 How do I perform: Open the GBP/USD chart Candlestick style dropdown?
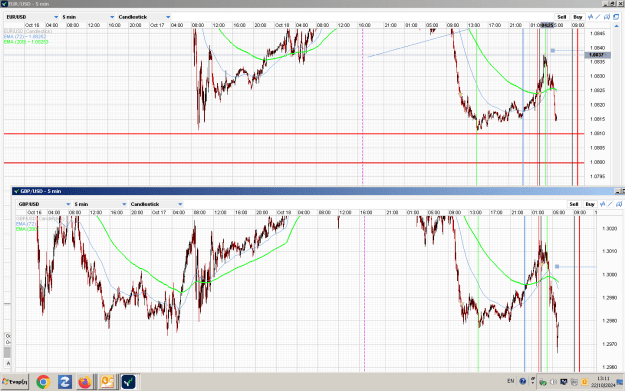pos(156,204)
